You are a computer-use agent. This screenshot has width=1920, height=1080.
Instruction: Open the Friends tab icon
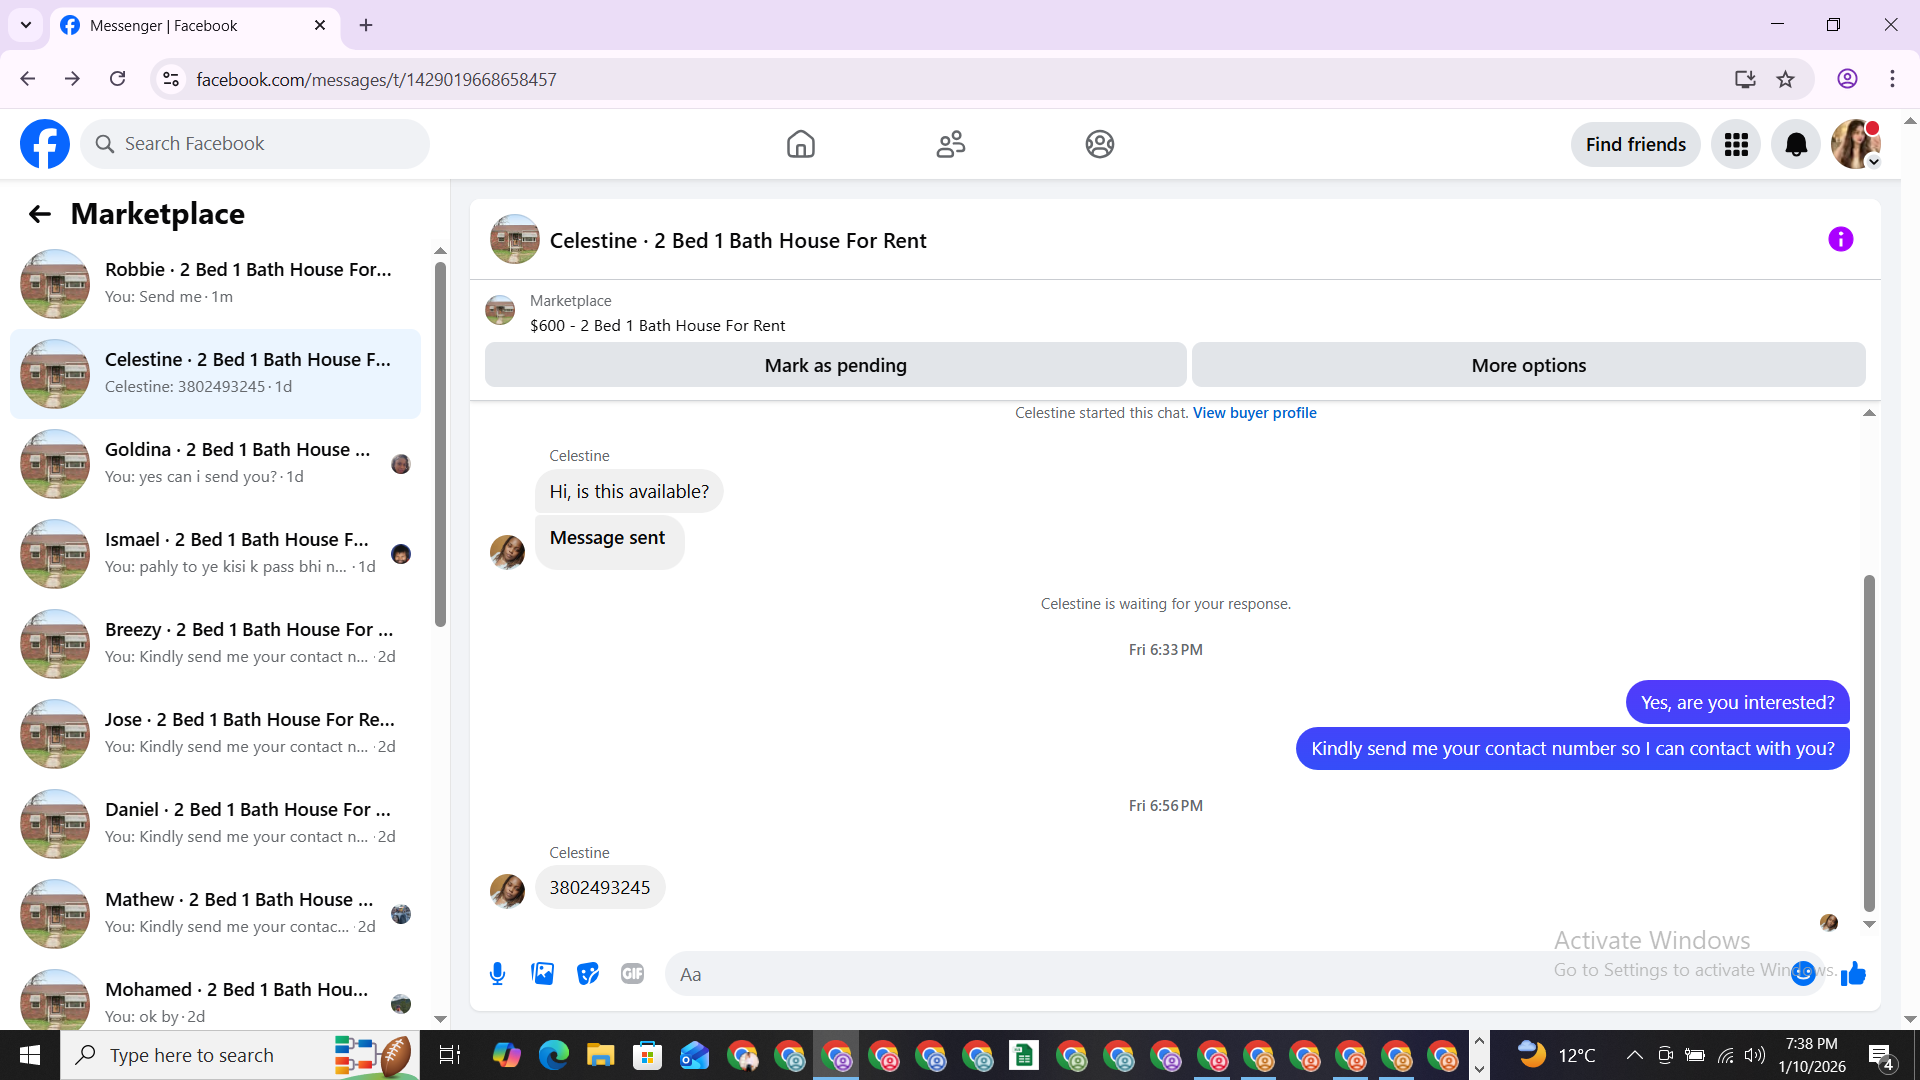pyautogui.click(x=950, y=145)
